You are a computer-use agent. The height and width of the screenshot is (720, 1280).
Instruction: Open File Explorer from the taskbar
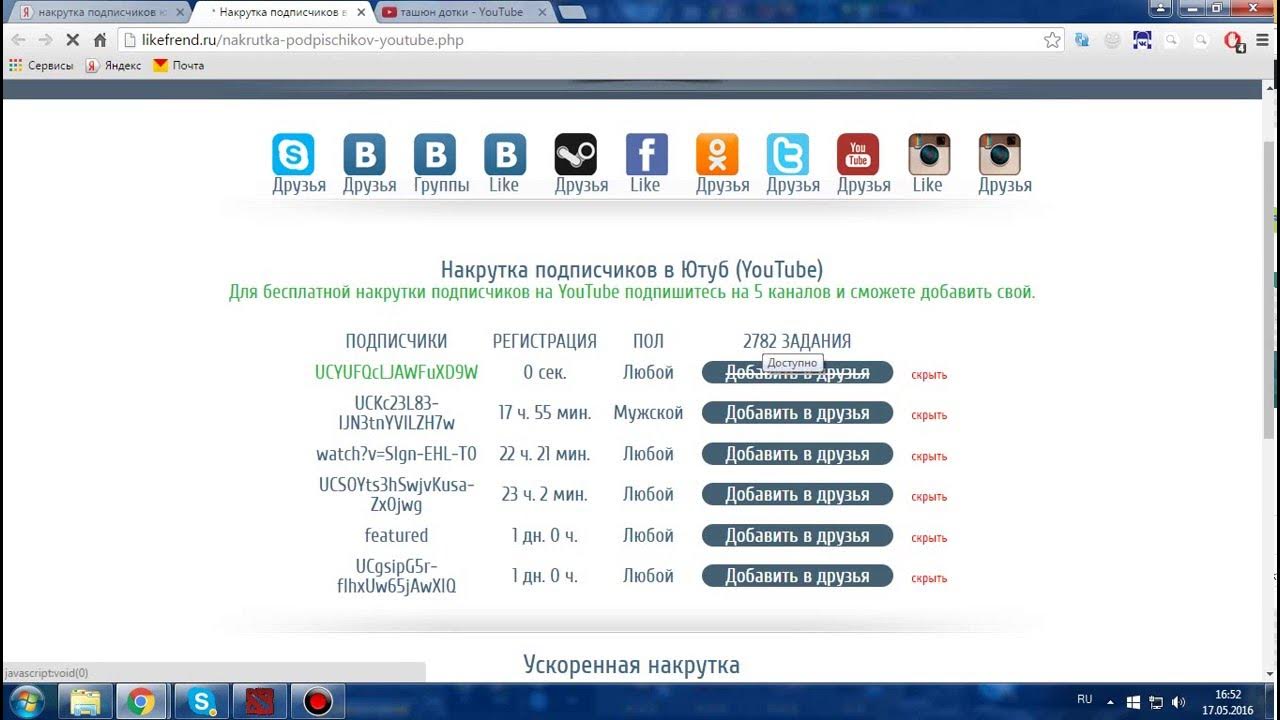point(86,702)
